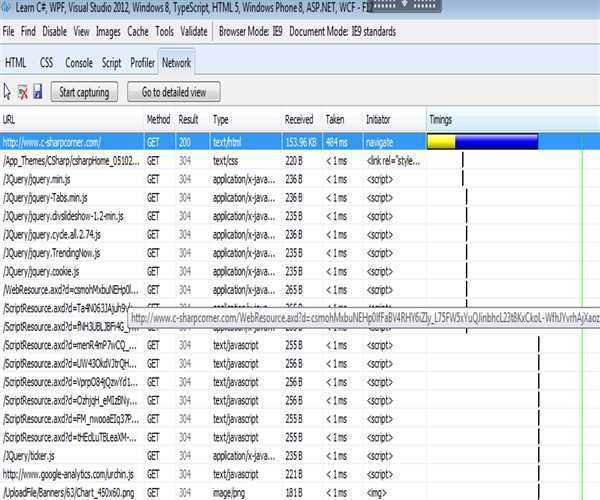
Task: Open the Validate menu
Action: [x=194, y=31]
